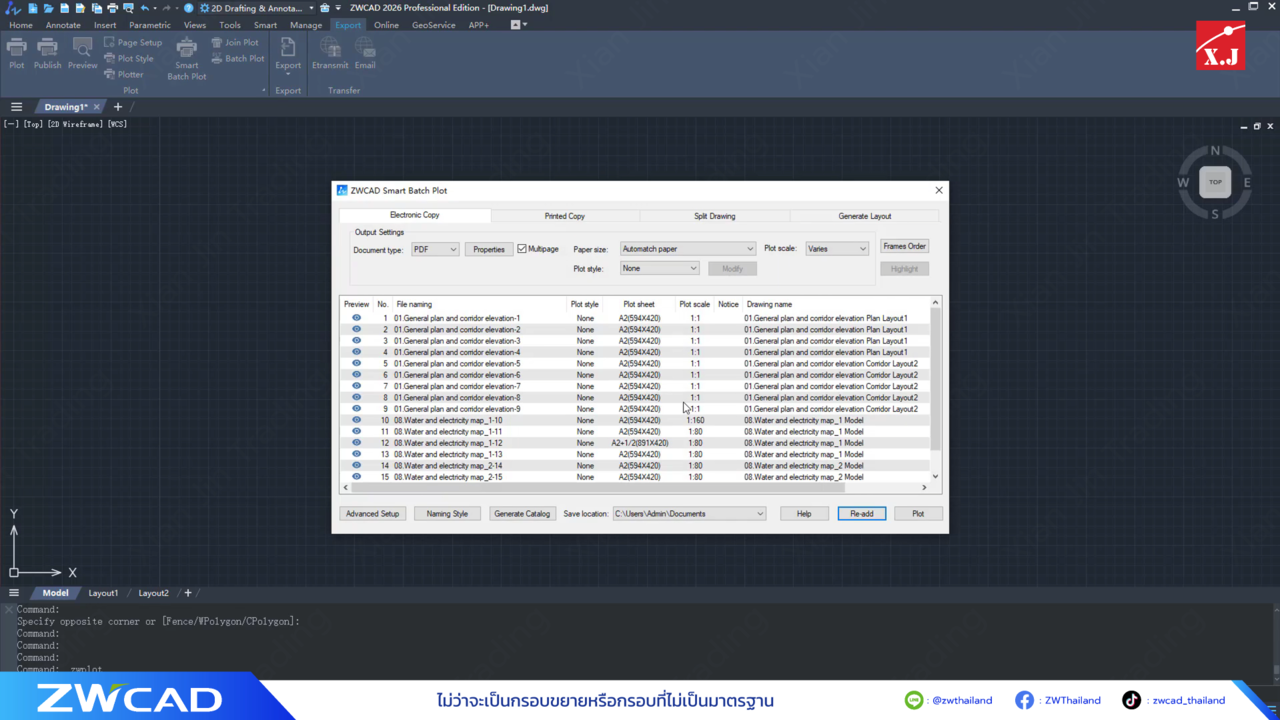The image size is (1280, 720).
Task: Click the plus icon to add new drawing tab
Action: pos(118,107)
